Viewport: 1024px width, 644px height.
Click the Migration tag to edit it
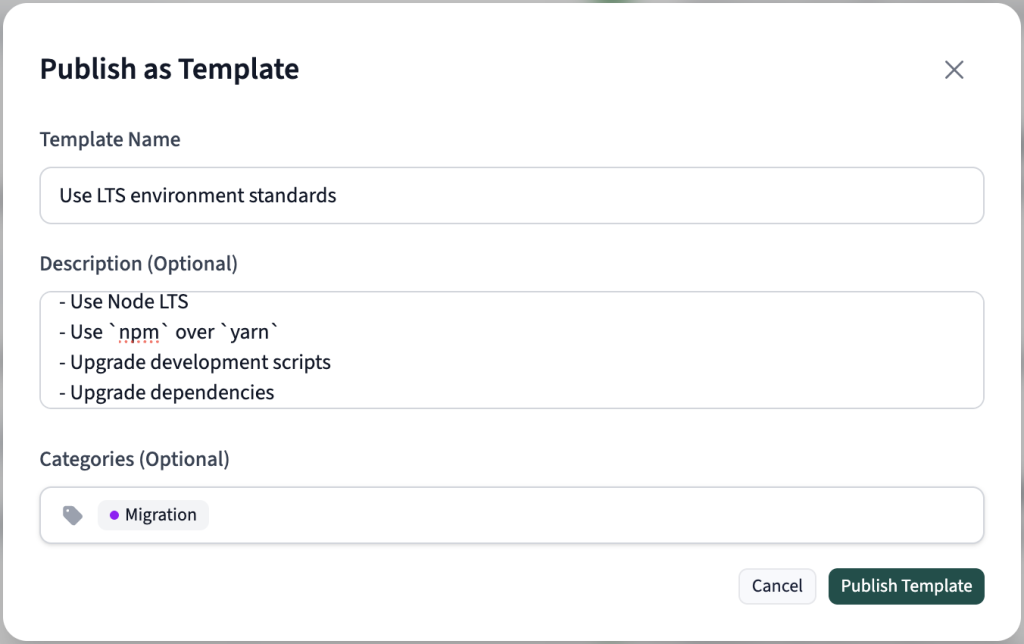coord(153,514)
